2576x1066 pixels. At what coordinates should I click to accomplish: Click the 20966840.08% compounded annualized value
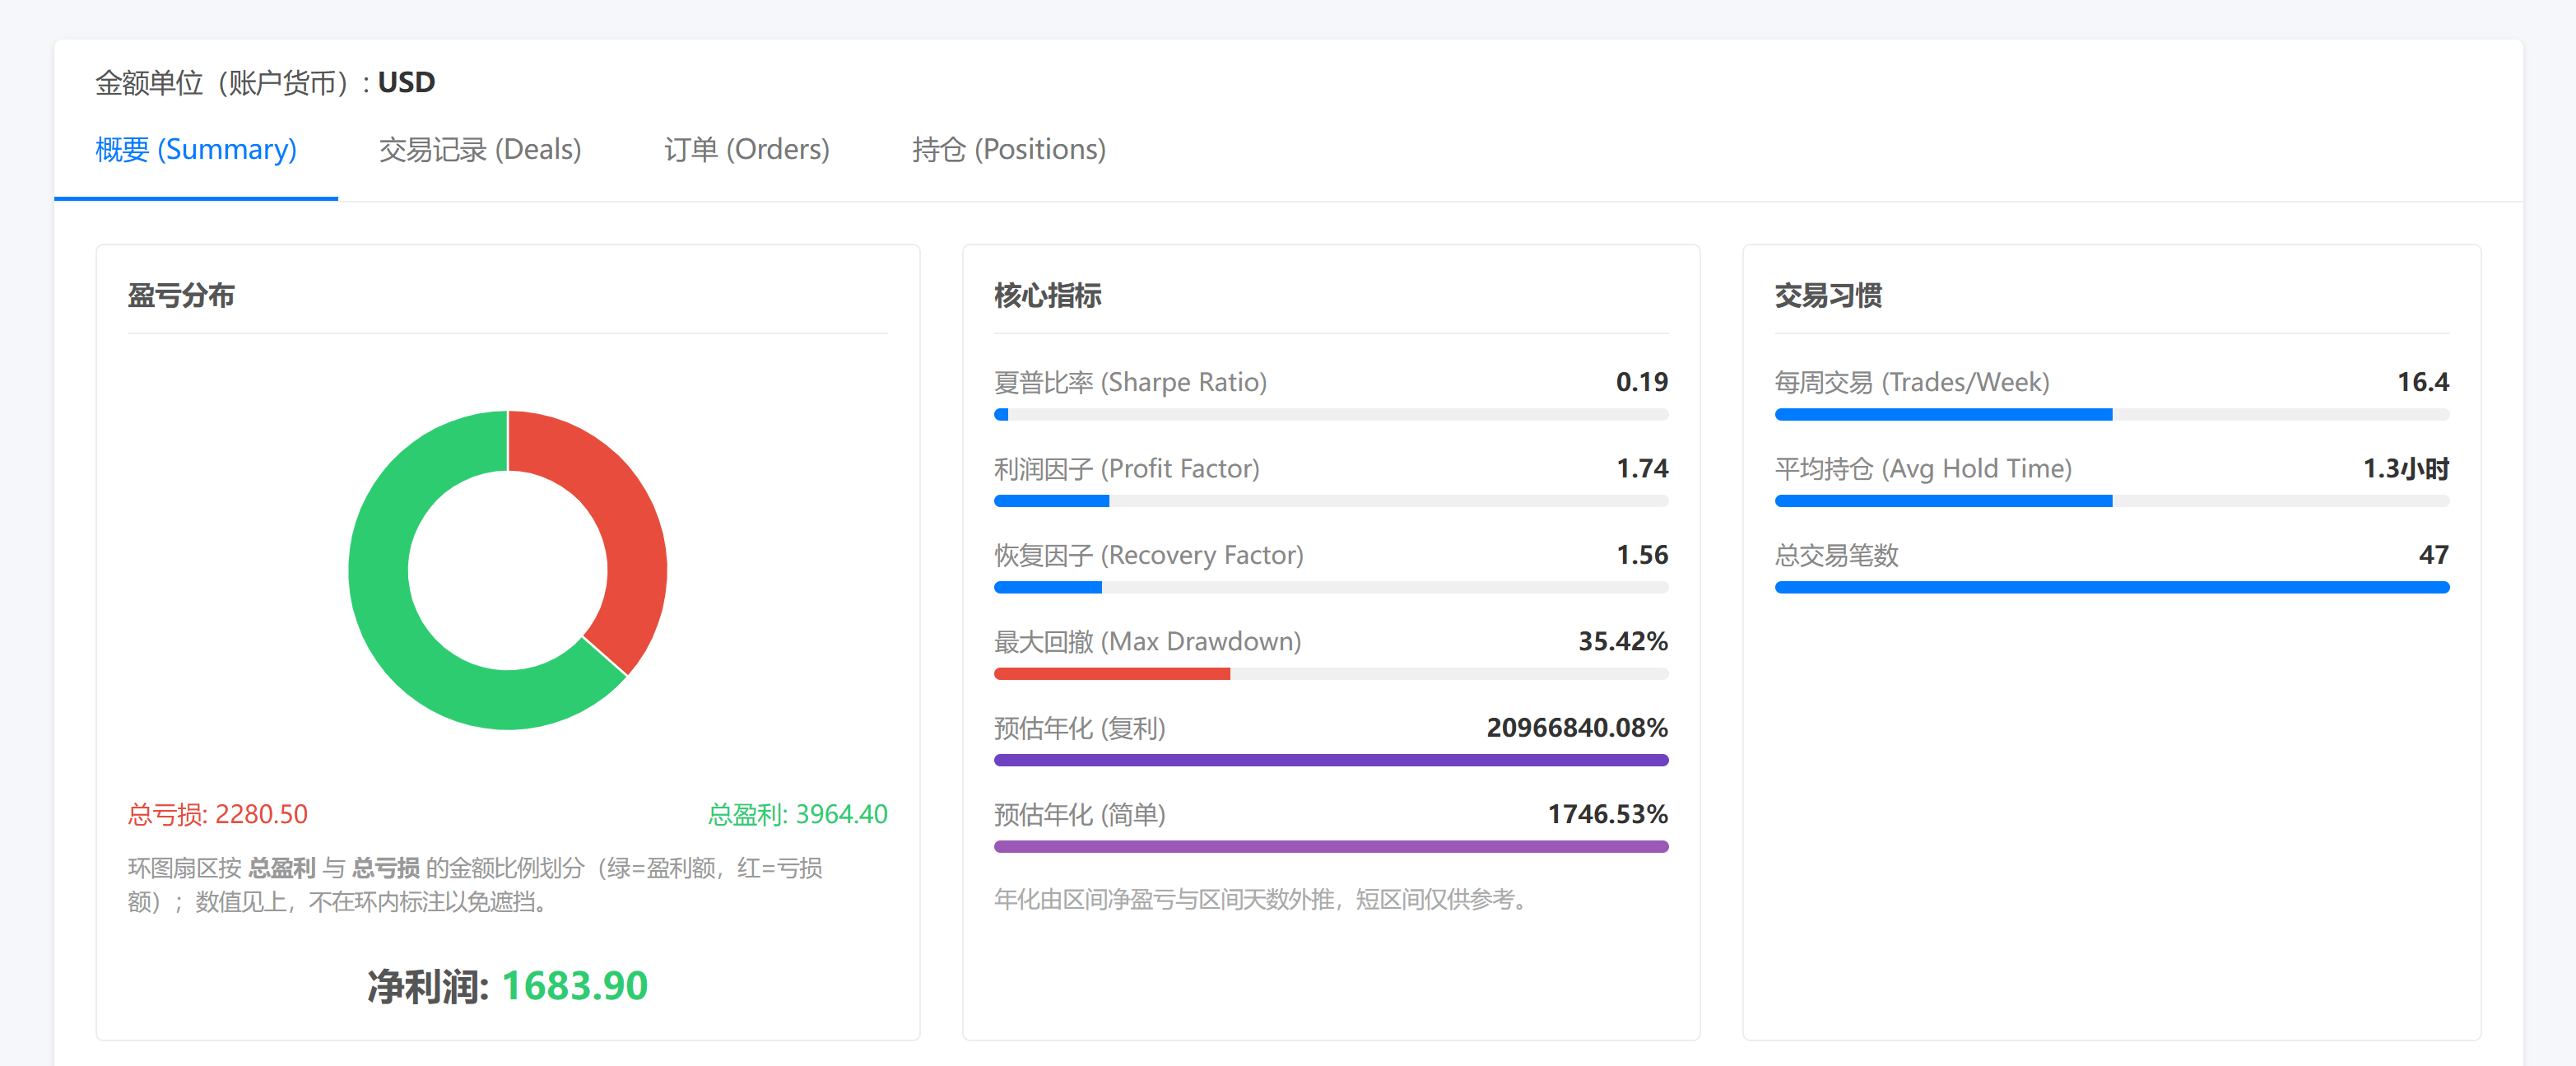pyautogui.click(x=1576, y=728)
